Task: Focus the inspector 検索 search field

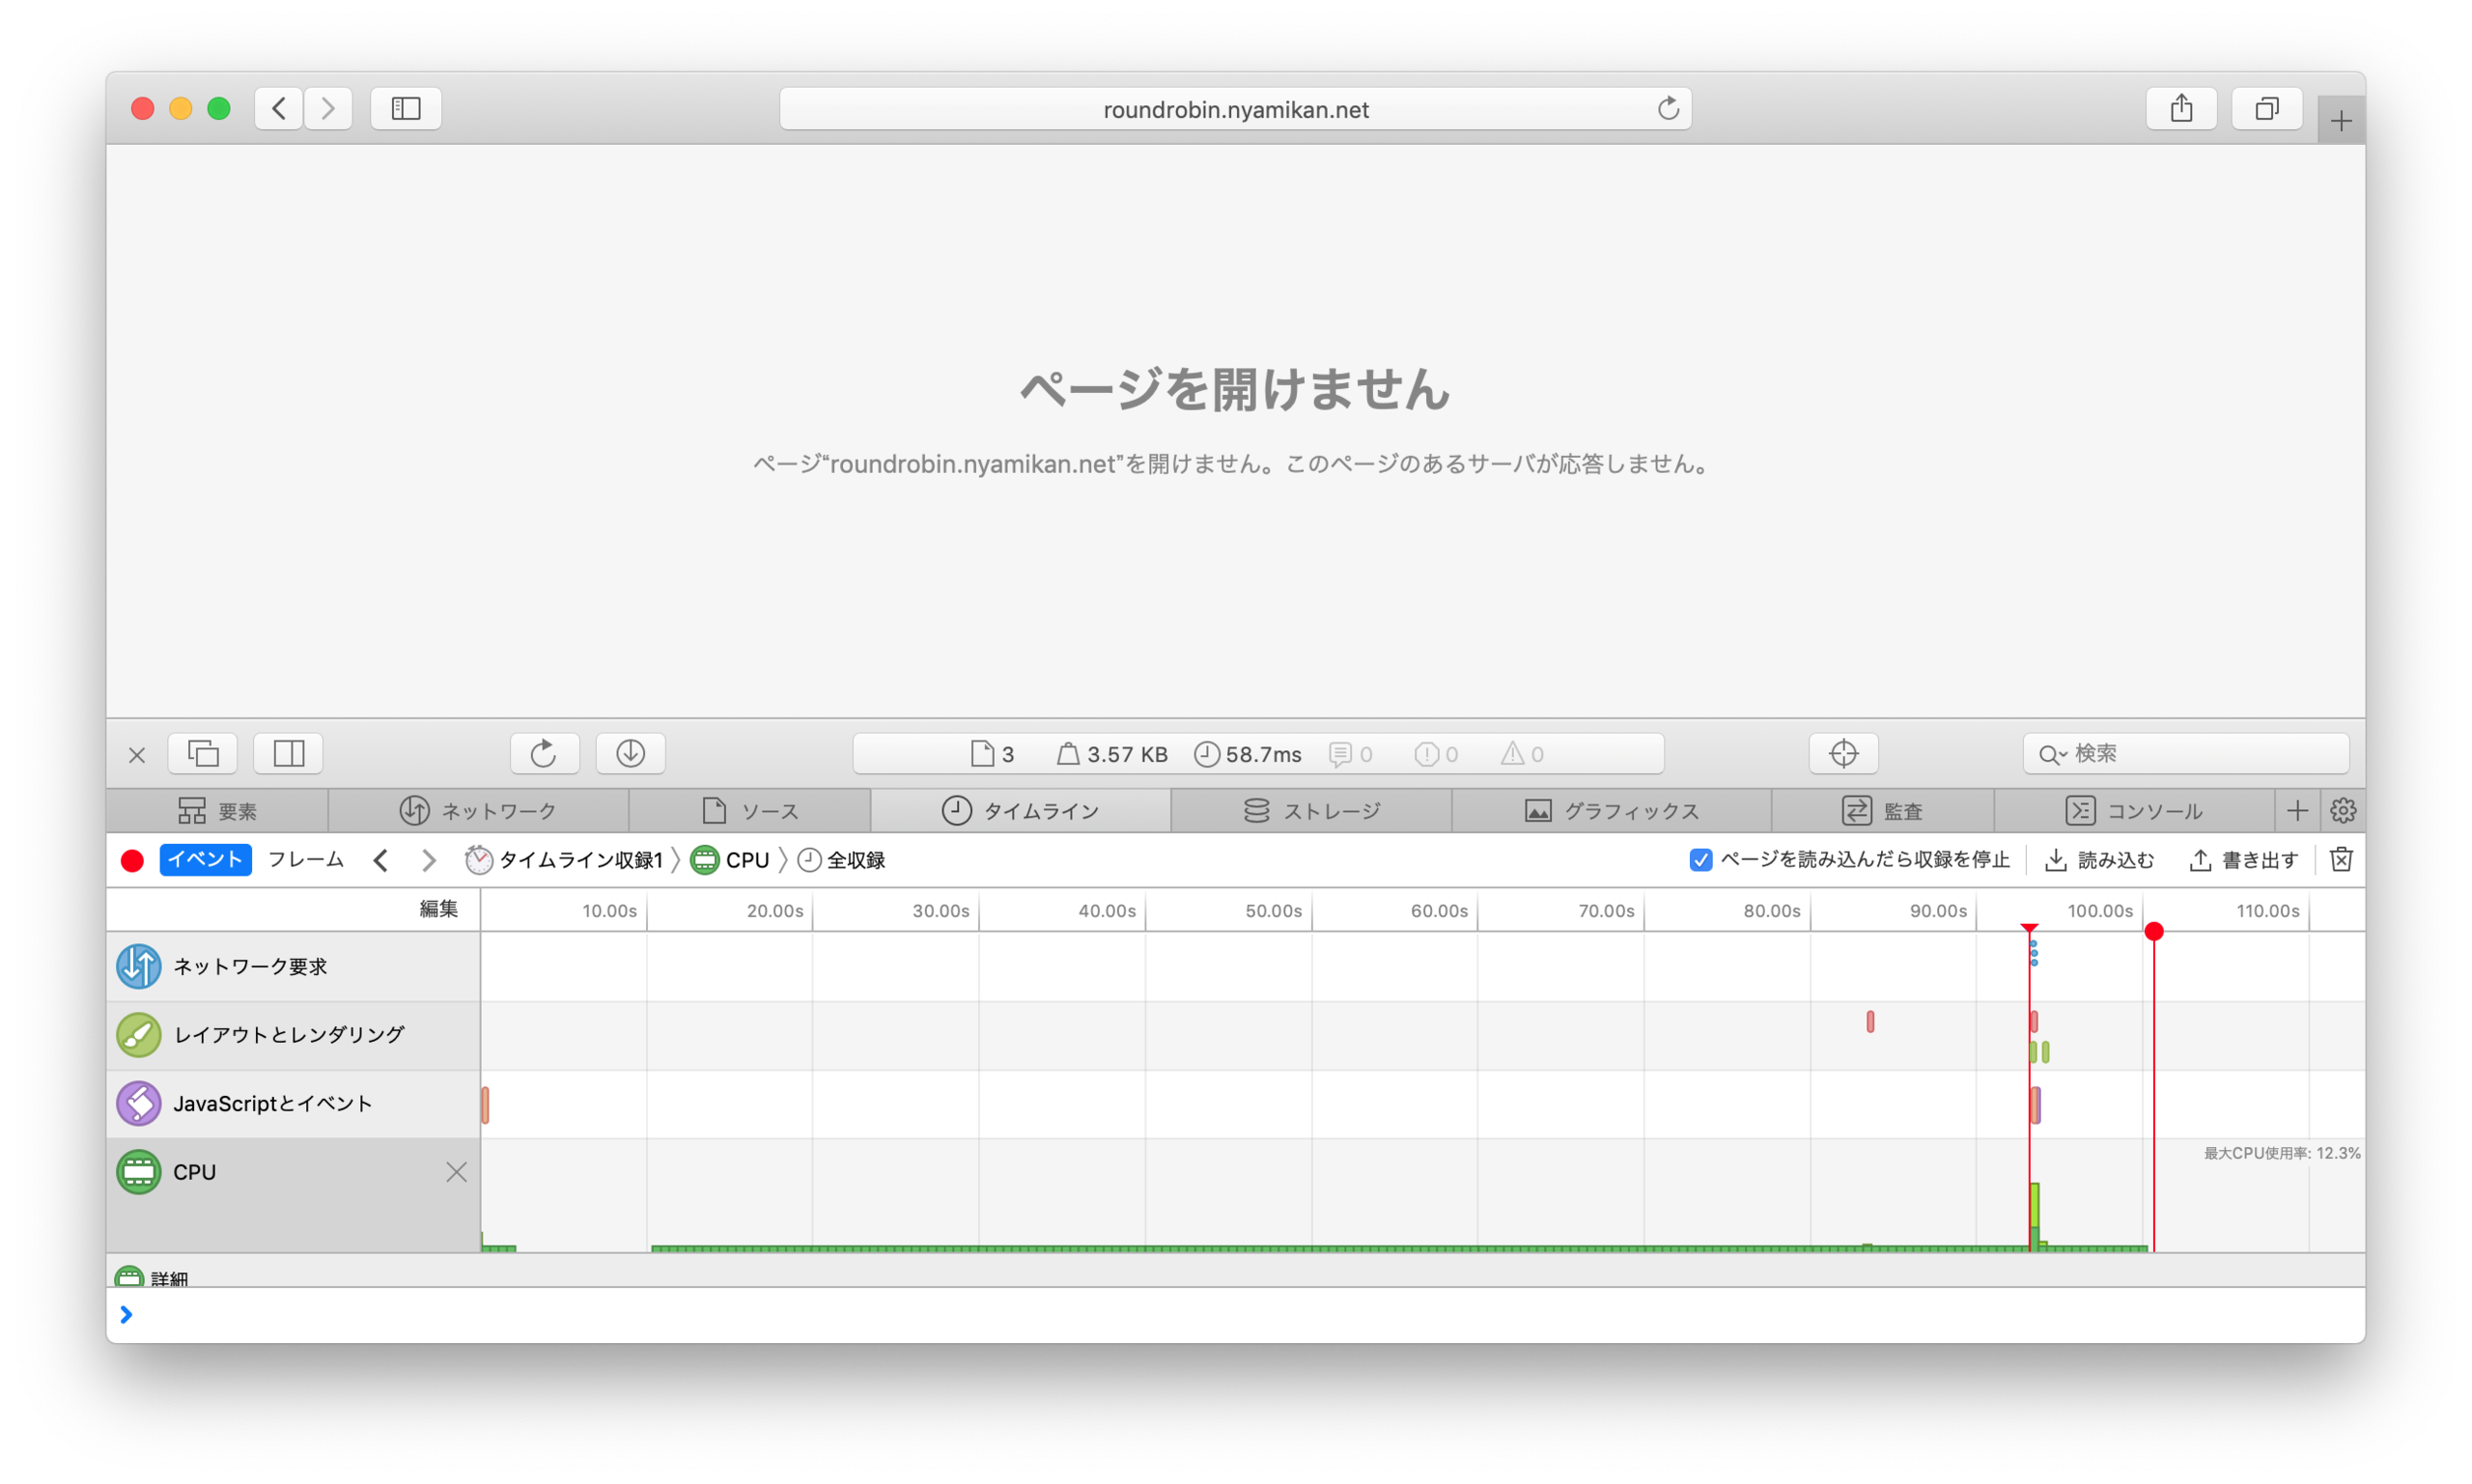Action: (x=2185, y=753)
